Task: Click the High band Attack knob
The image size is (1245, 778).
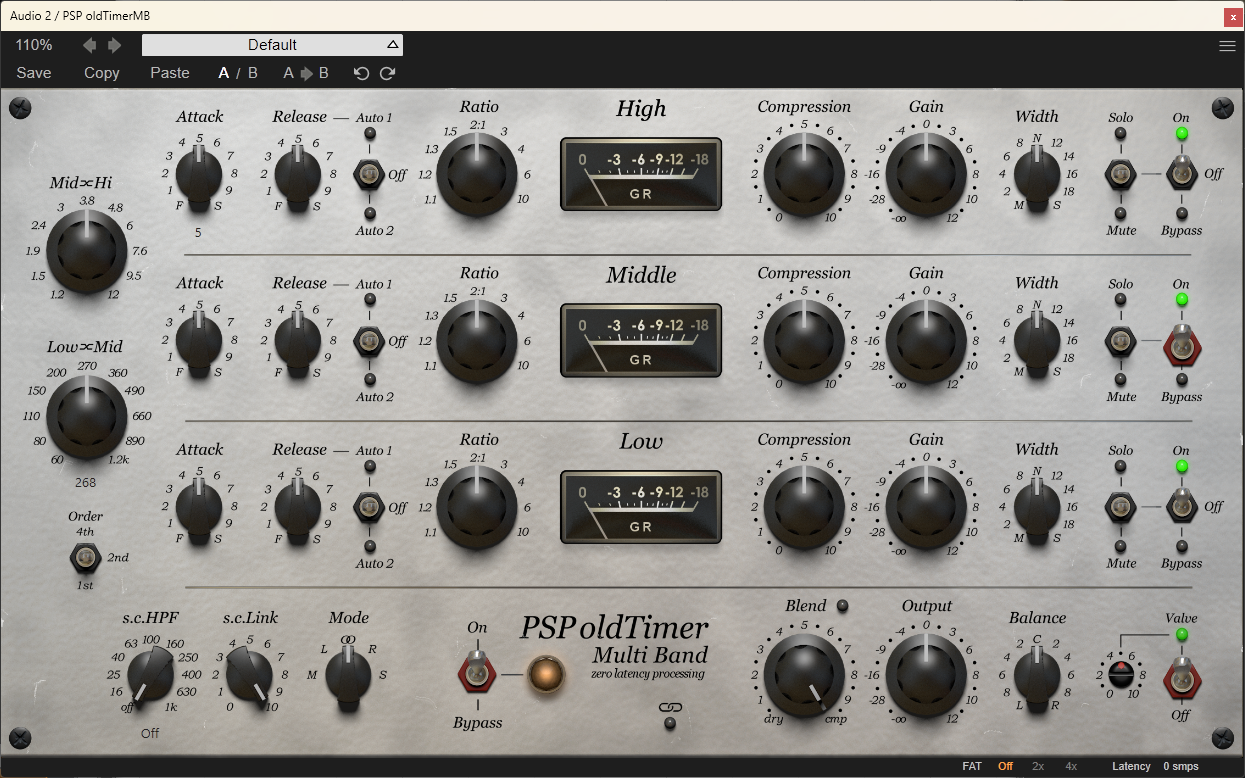Action: point(199,174)
